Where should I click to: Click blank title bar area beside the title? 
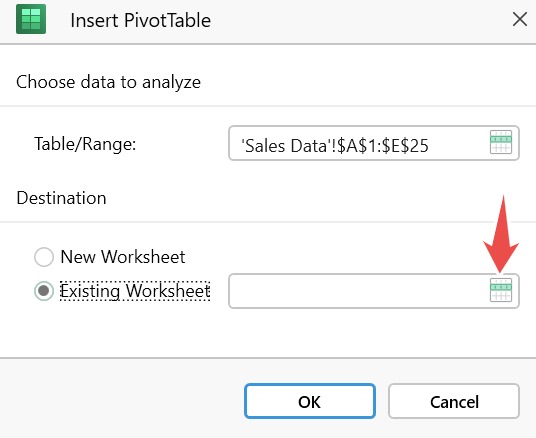(359, 21)
